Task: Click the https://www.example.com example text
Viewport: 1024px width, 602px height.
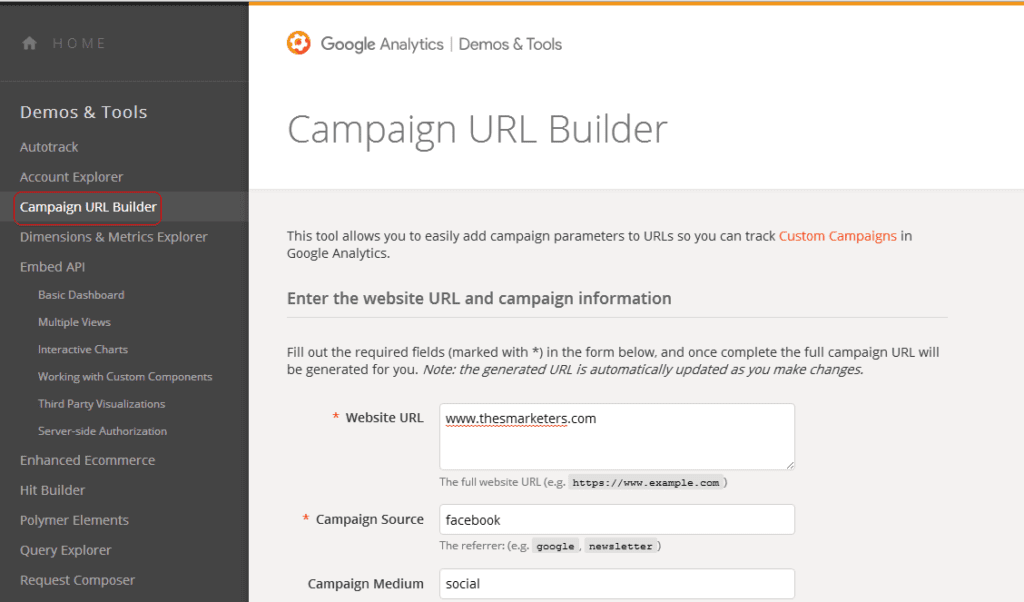Action: tap(646, 483)
